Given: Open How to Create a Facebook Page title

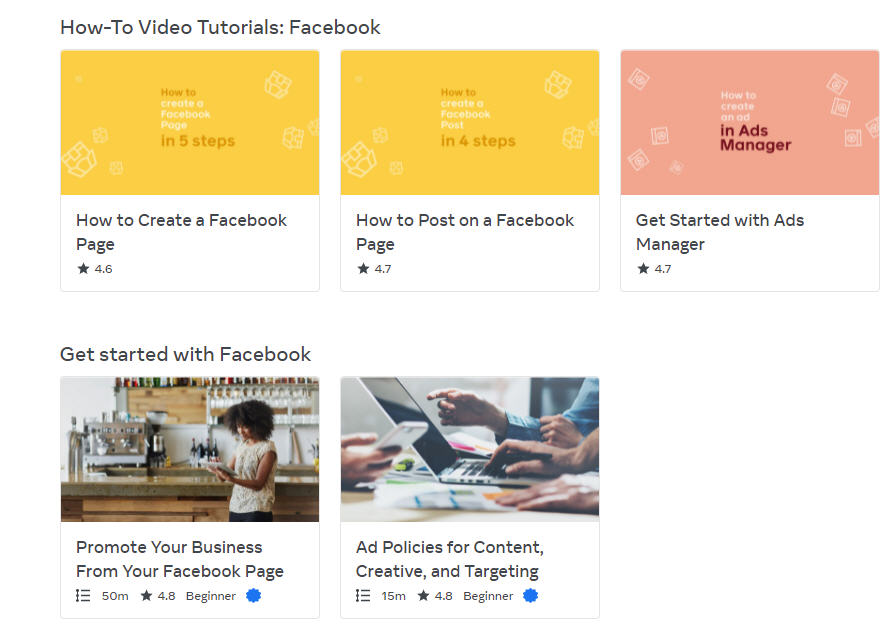Looking at the screenshot, I should coord(182,232).
